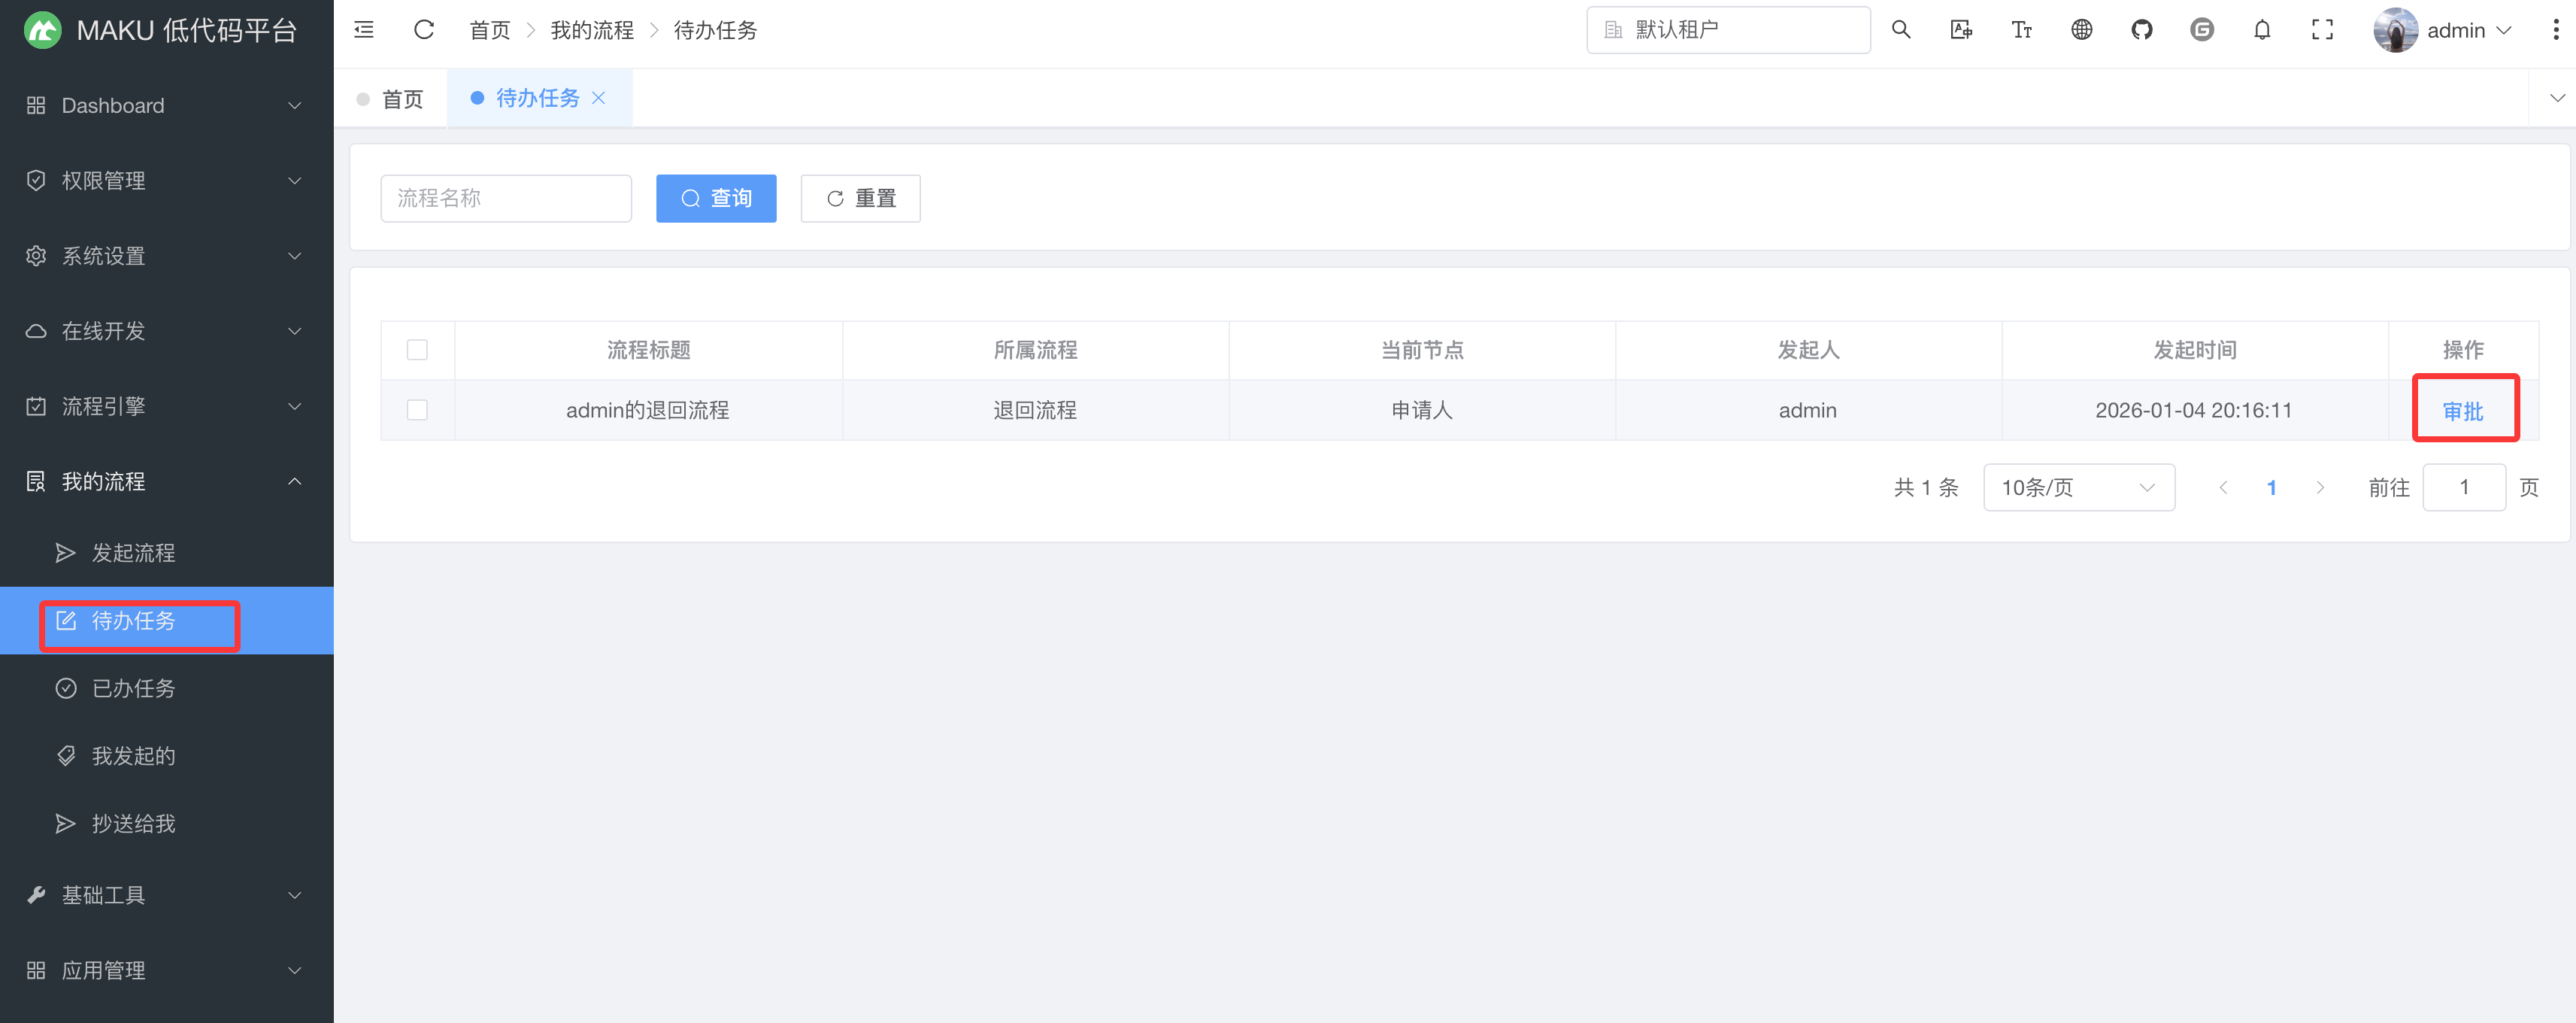2576x1023 pixels.
Task: Click the font size Tt icon
Action: pyautogui.click(x=2021, y=30)
